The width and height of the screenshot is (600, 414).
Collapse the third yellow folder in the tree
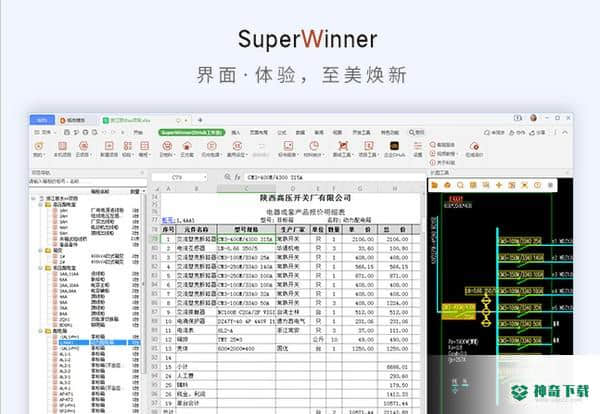pyautogui.click(x=41, y=268)
